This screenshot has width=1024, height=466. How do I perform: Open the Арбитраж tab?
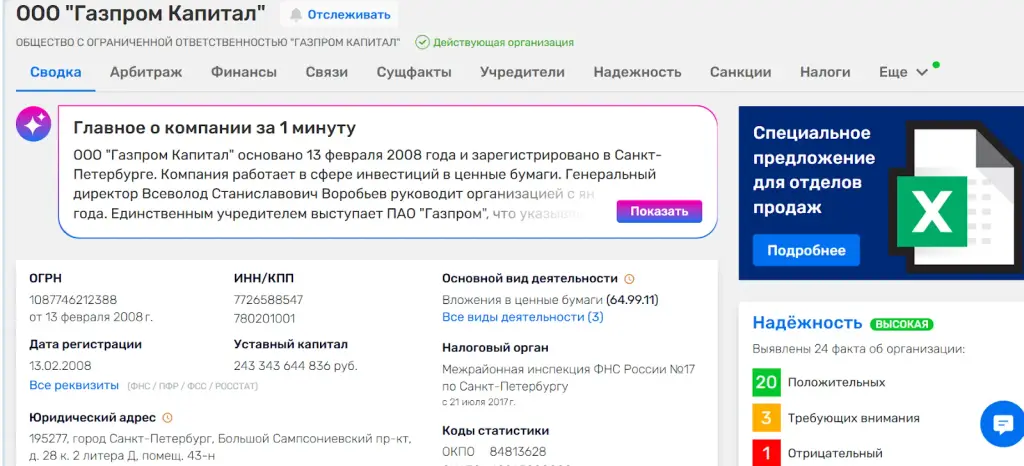click(146, 72)
